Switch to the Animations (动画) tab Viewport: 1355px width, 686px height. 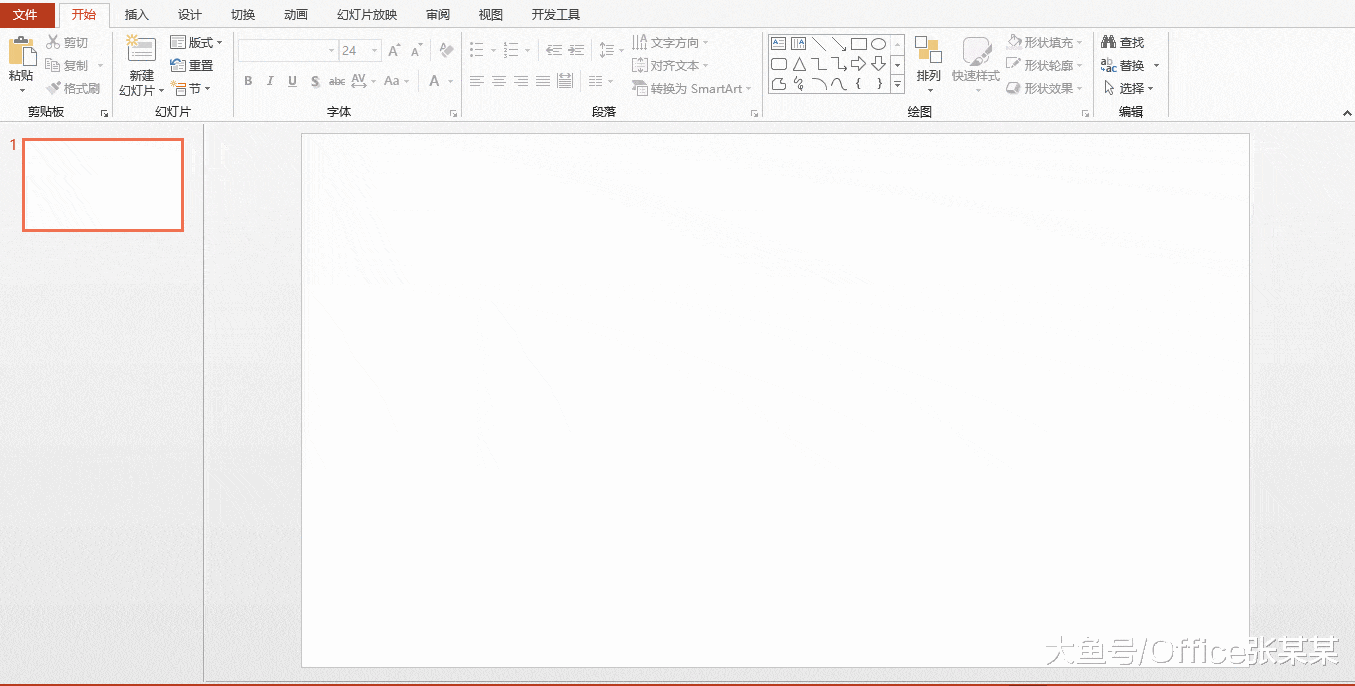296,14
